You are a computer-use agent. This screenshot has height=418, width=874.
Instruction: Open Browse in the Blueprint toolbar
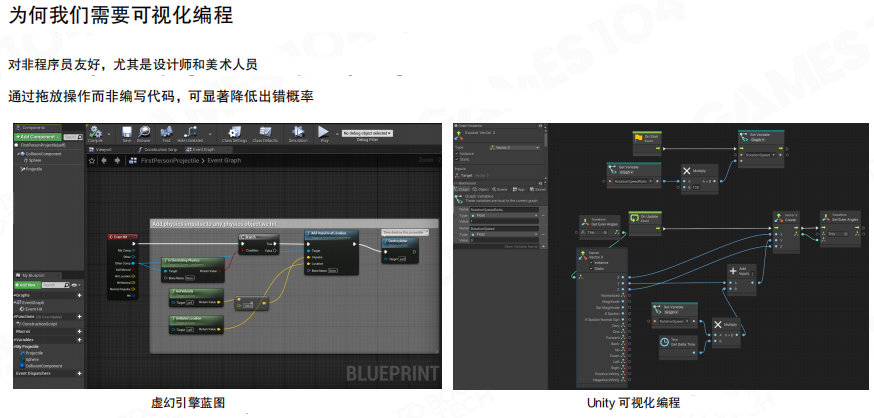[144, 133]
